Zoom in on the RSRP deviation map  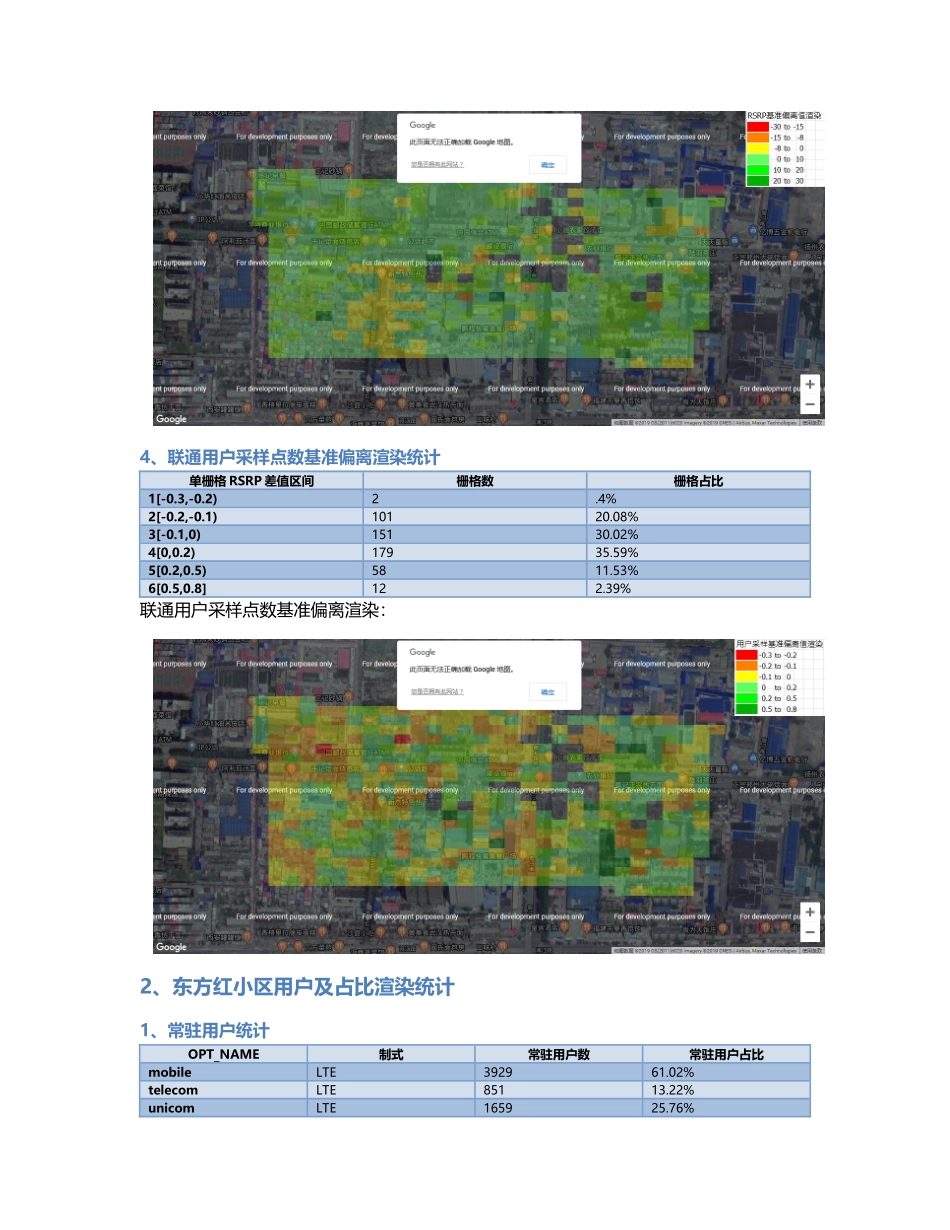tap(810, 385)
